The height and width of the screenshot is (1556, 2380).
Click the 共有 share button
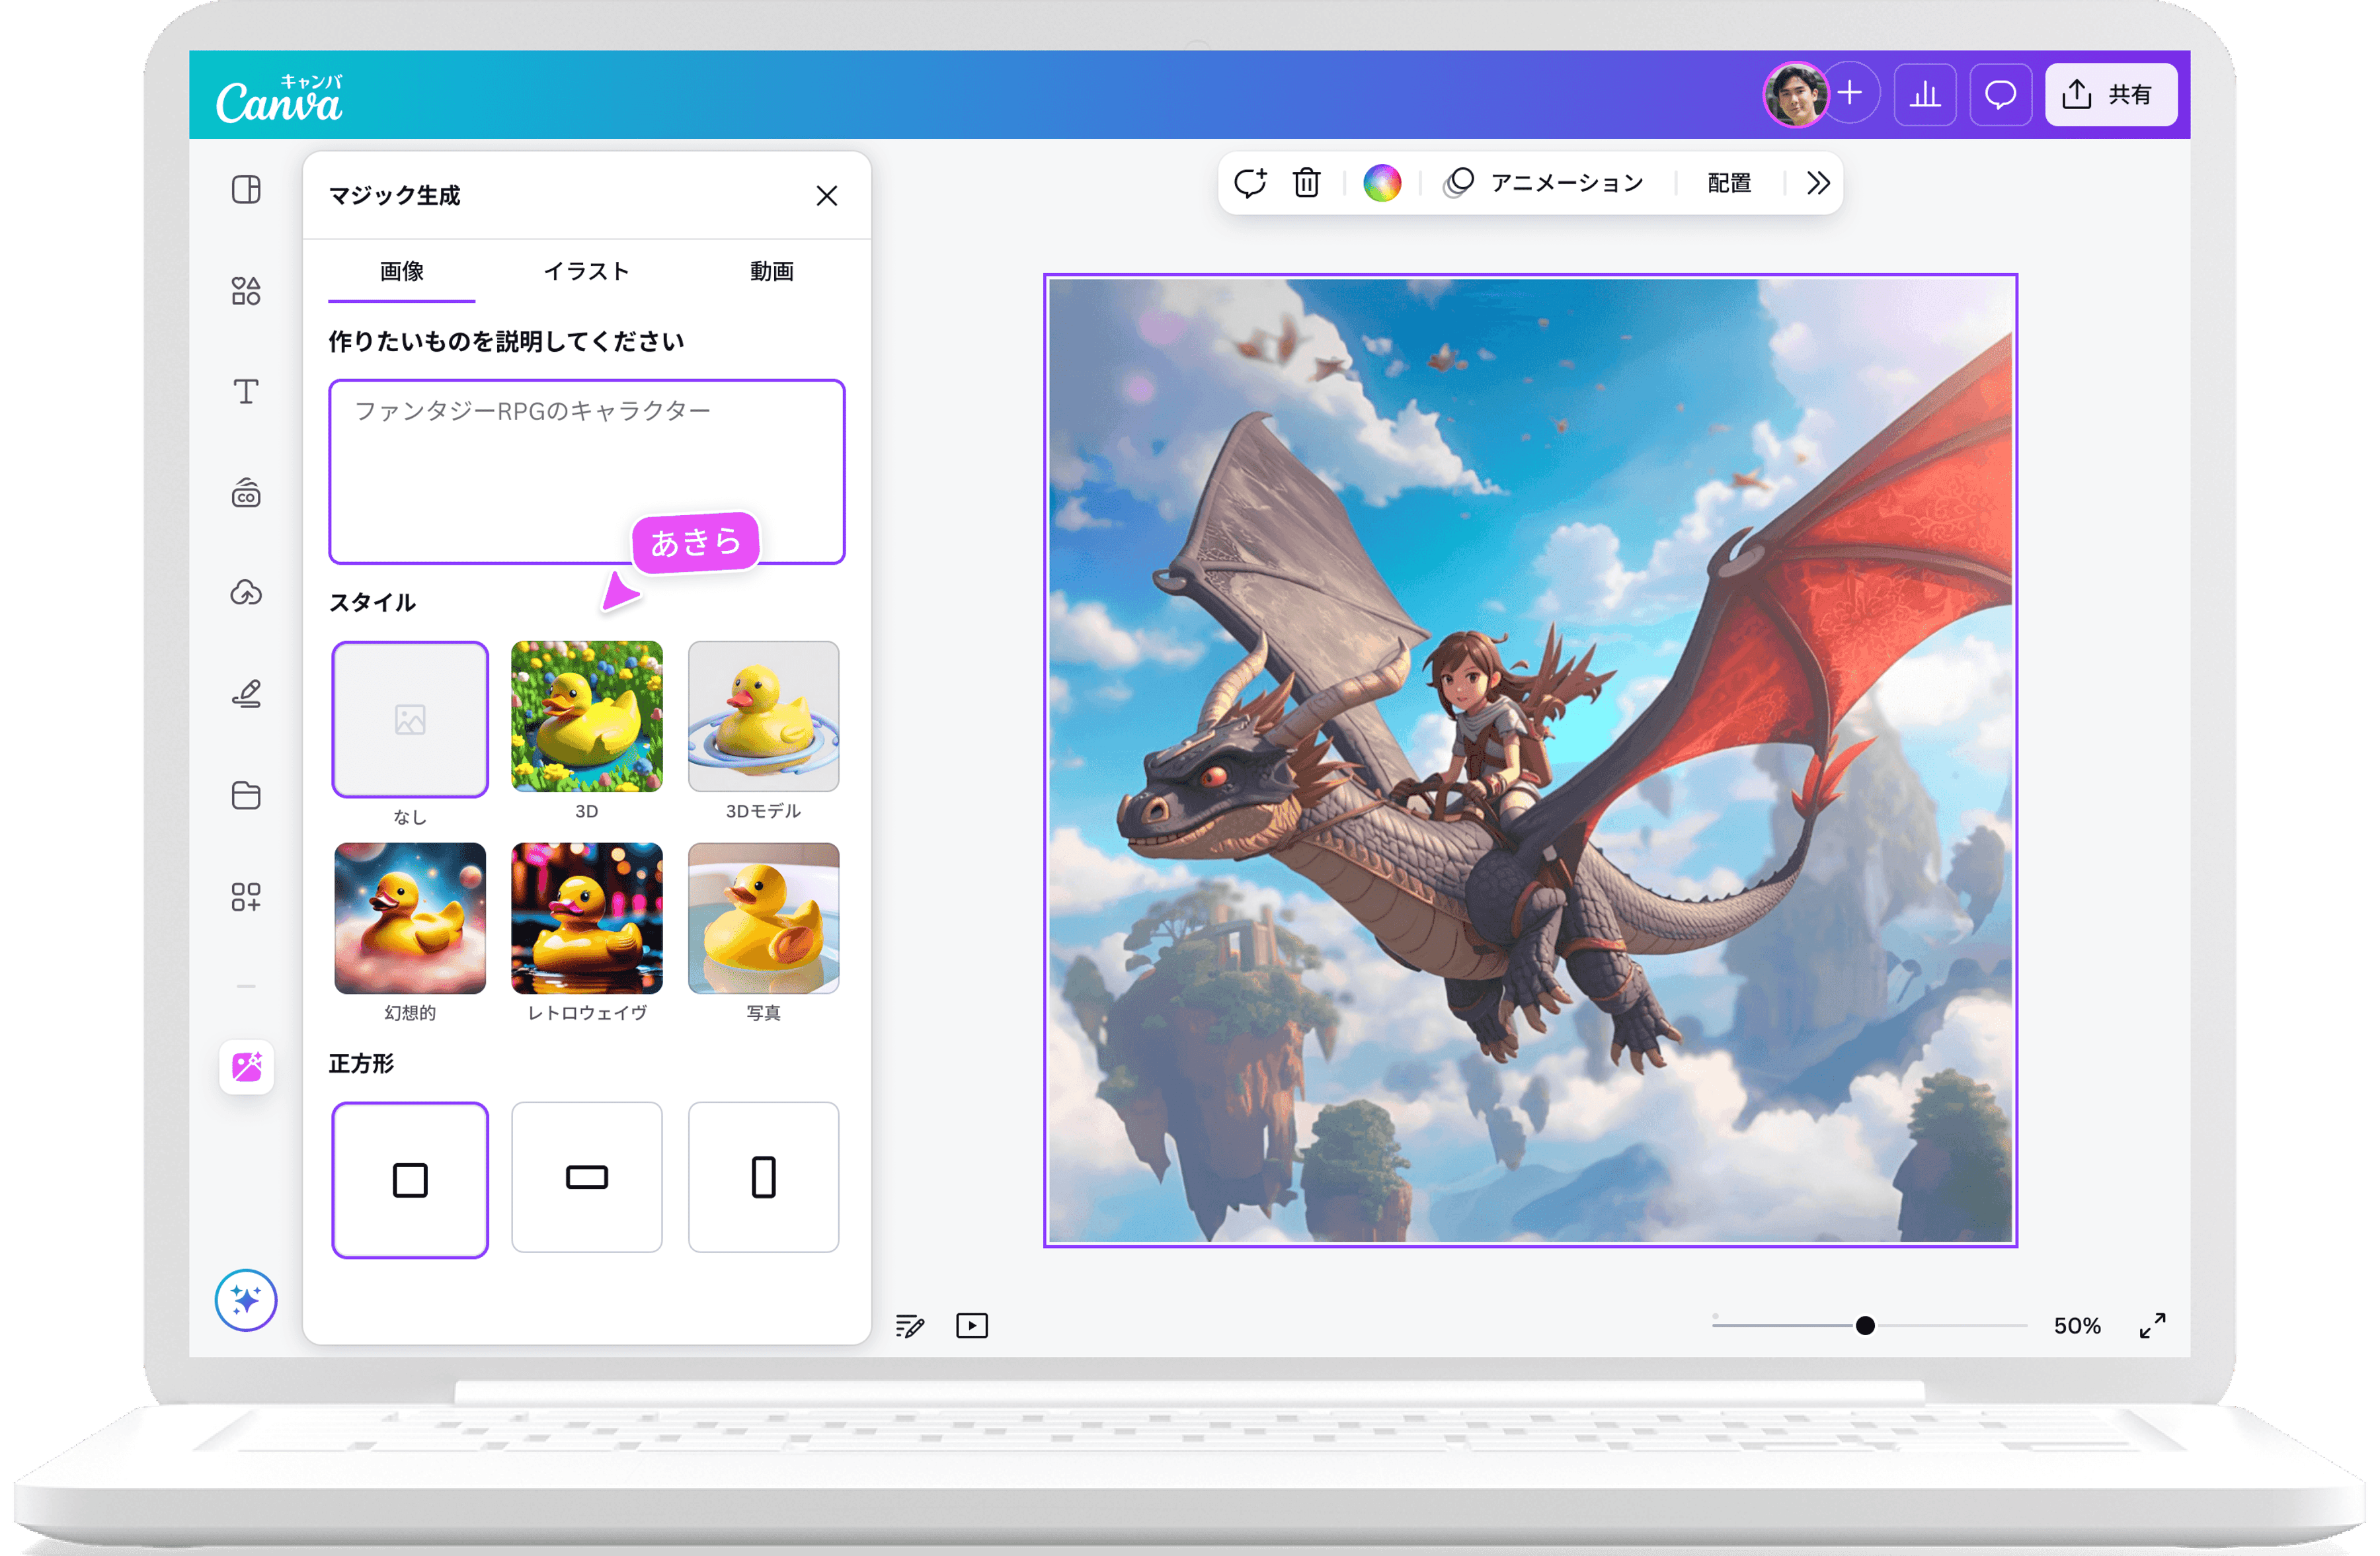pyautogui.click(x=2111, y=95)
